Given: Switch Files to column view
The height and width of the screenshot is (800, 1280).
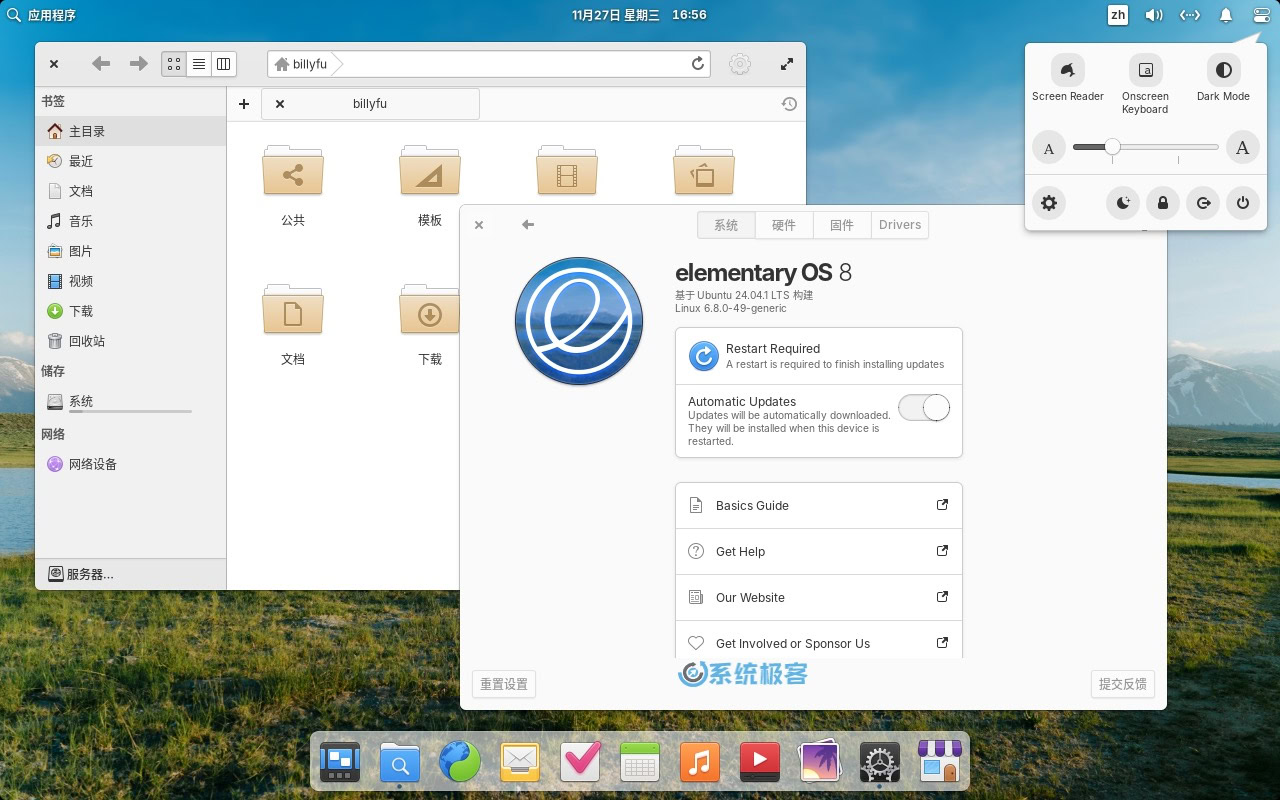Looking at the screenshot, I should 224,64.
